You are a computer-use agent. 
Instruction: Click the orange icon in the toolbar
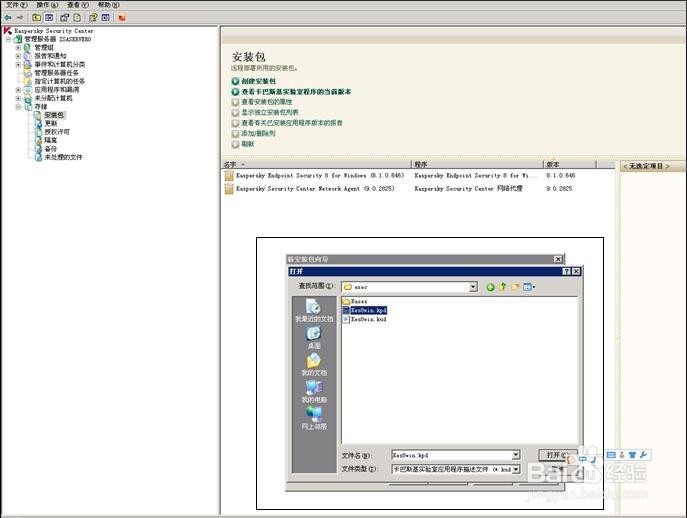(x=122, y=18)
